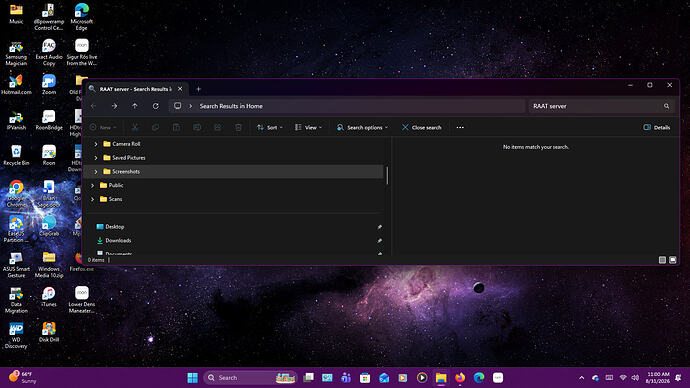The height and width of the screenshot is (388, 690).
Task: Add a new File Explorer tab
Action: (198, 89)
